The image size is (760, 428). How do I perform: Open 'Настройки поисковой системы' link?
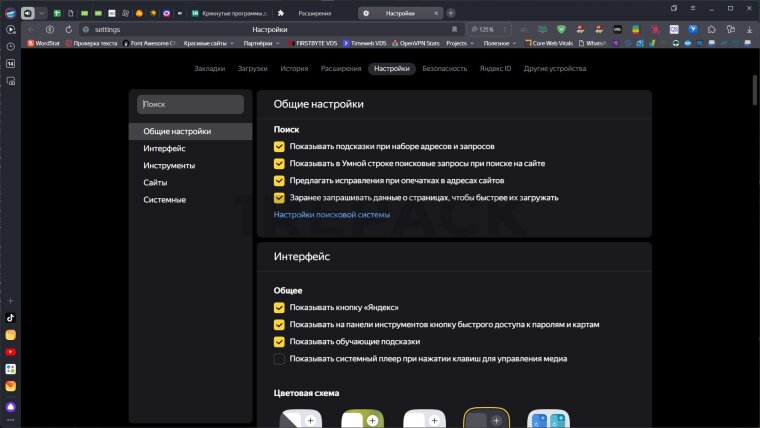[x=331, y=215]
